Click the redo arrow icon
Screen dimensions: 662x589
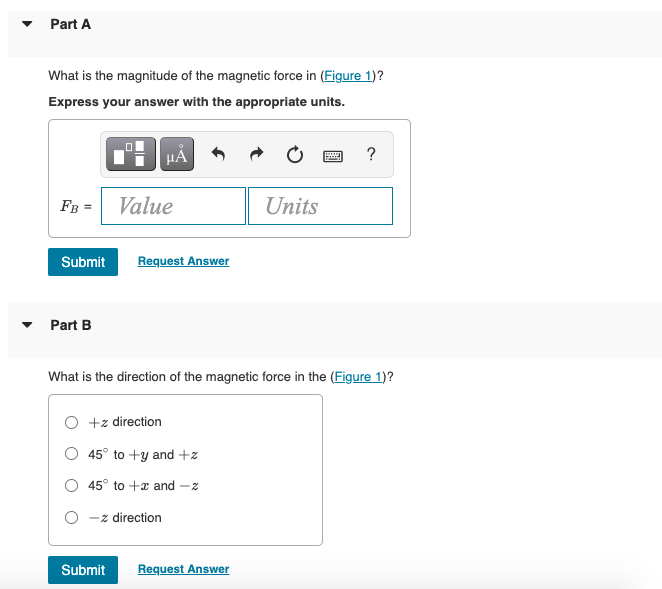click(256, 154)
